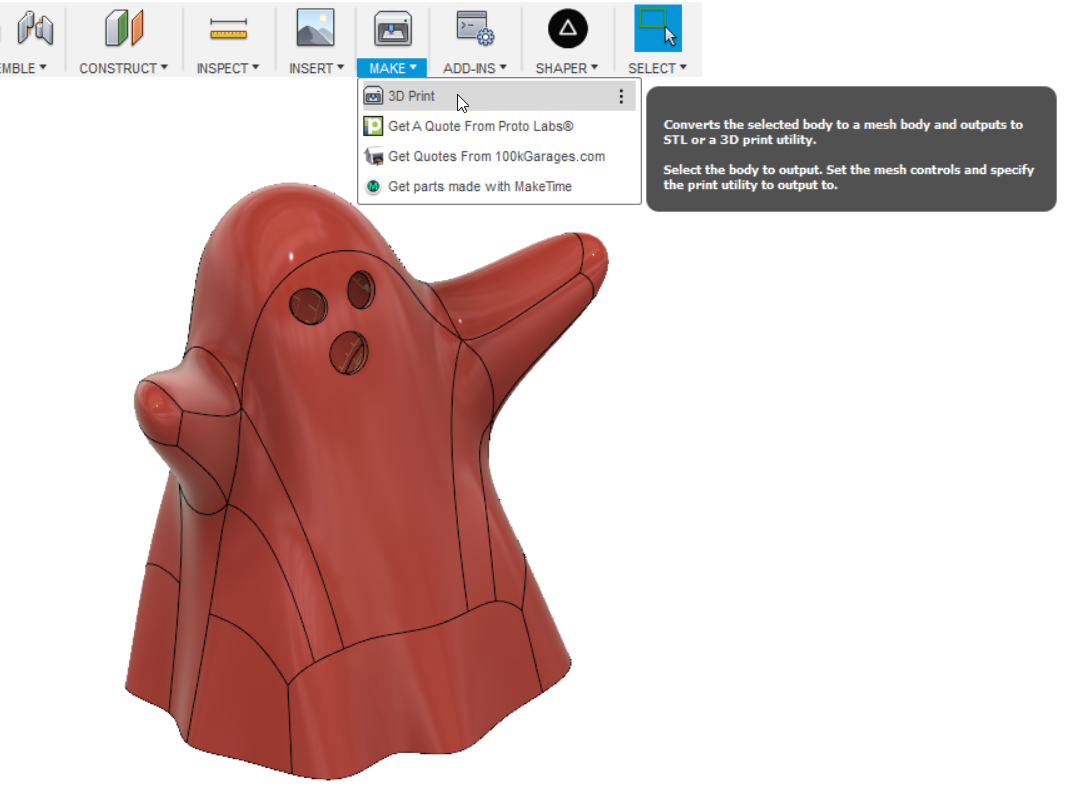1080x810 pixels.
Task: Choose 3D Print from Make menu
Action: [x=499, y=96]
